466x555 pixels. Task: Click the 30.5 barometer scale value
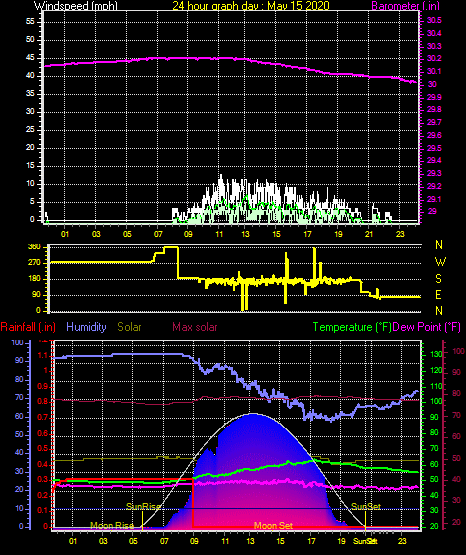(x=434, y=20)
